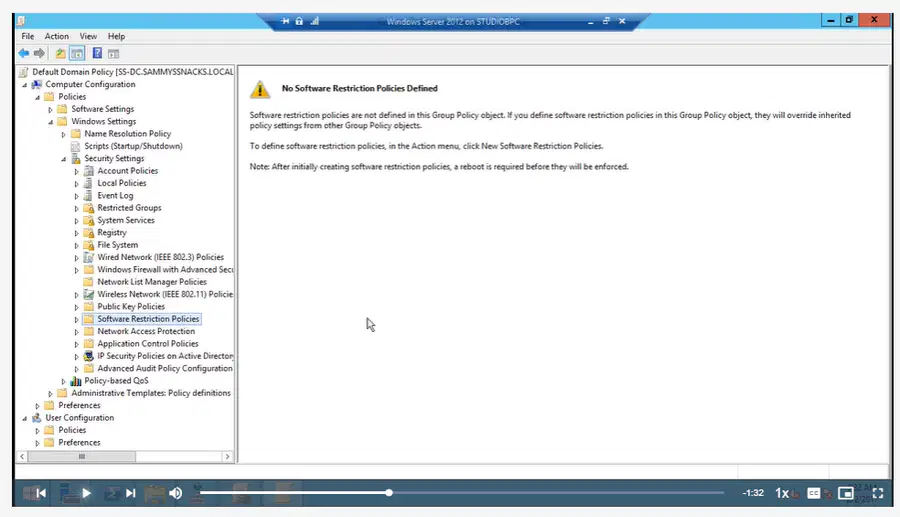
Task: Enable picture-in-picture mode
Action: 845,493
